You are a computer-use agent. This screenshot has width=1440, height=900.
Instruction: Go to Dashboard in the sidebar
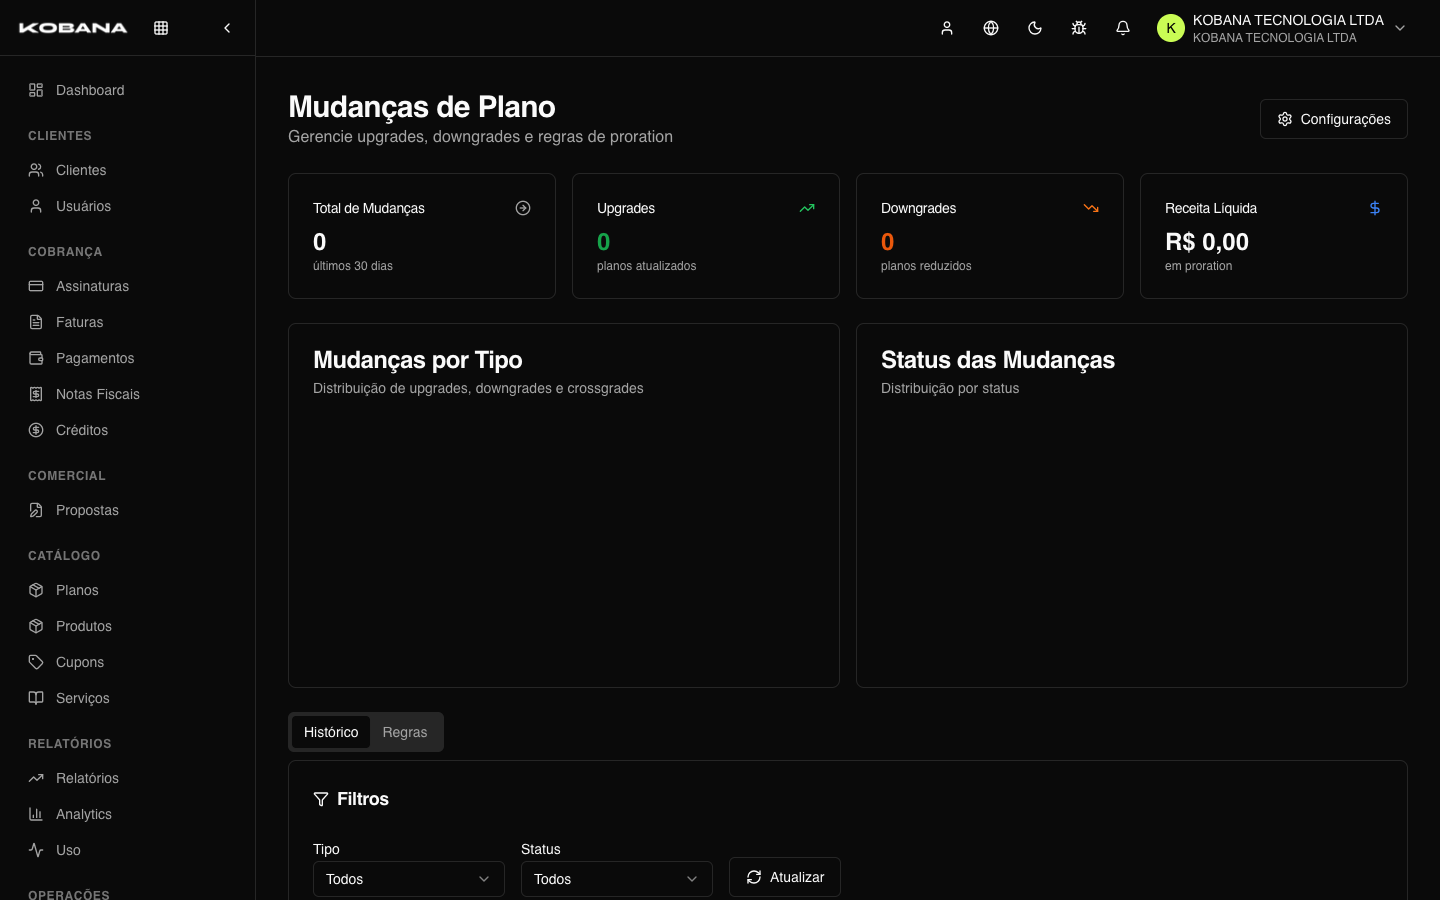click(127, 90)
